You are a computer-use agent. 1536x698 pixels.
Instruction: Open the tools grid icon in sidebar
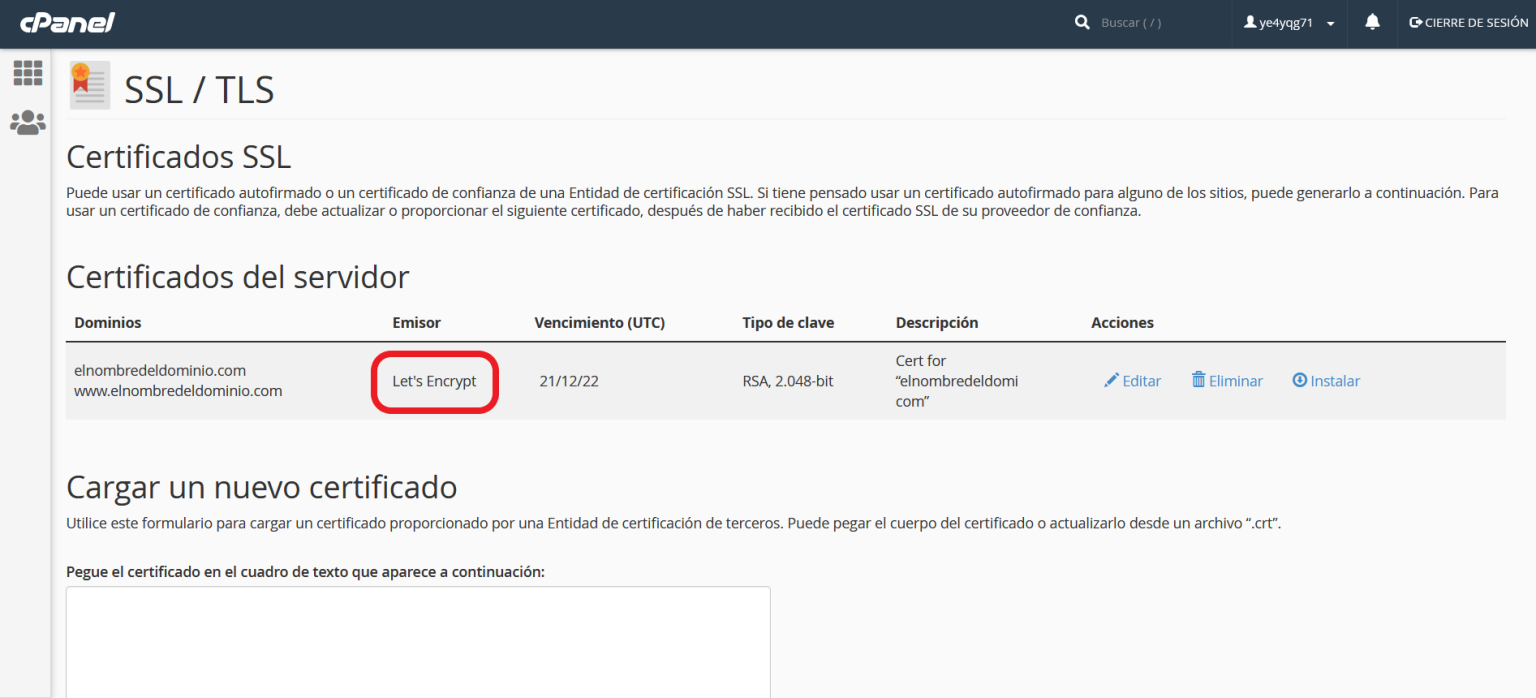27,73
